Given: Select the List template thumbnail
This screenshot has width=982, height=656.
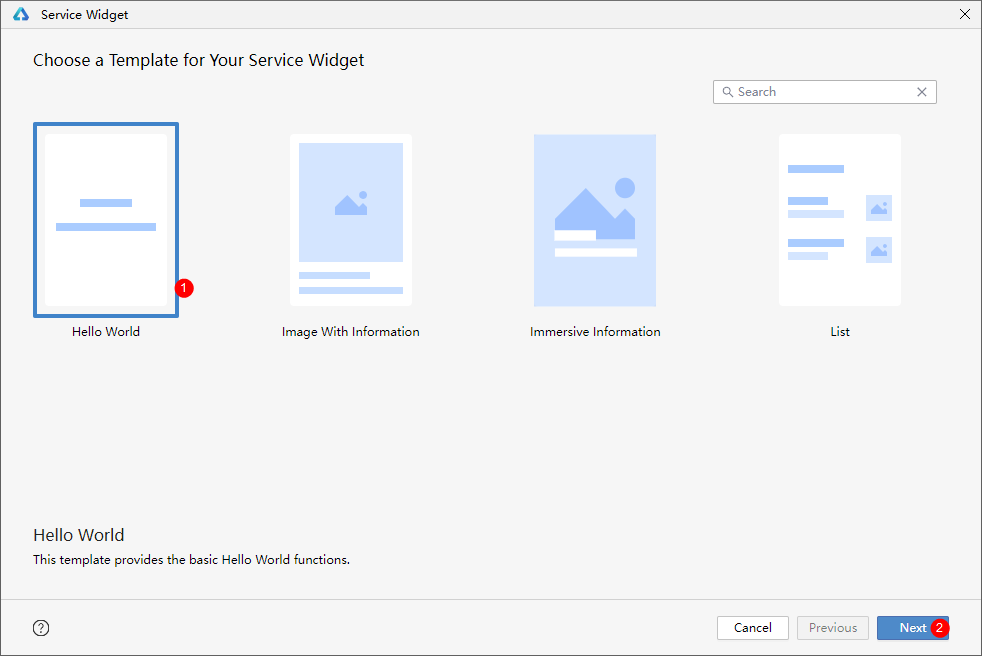Looking at the screenshot, I should tap(840, 220).
